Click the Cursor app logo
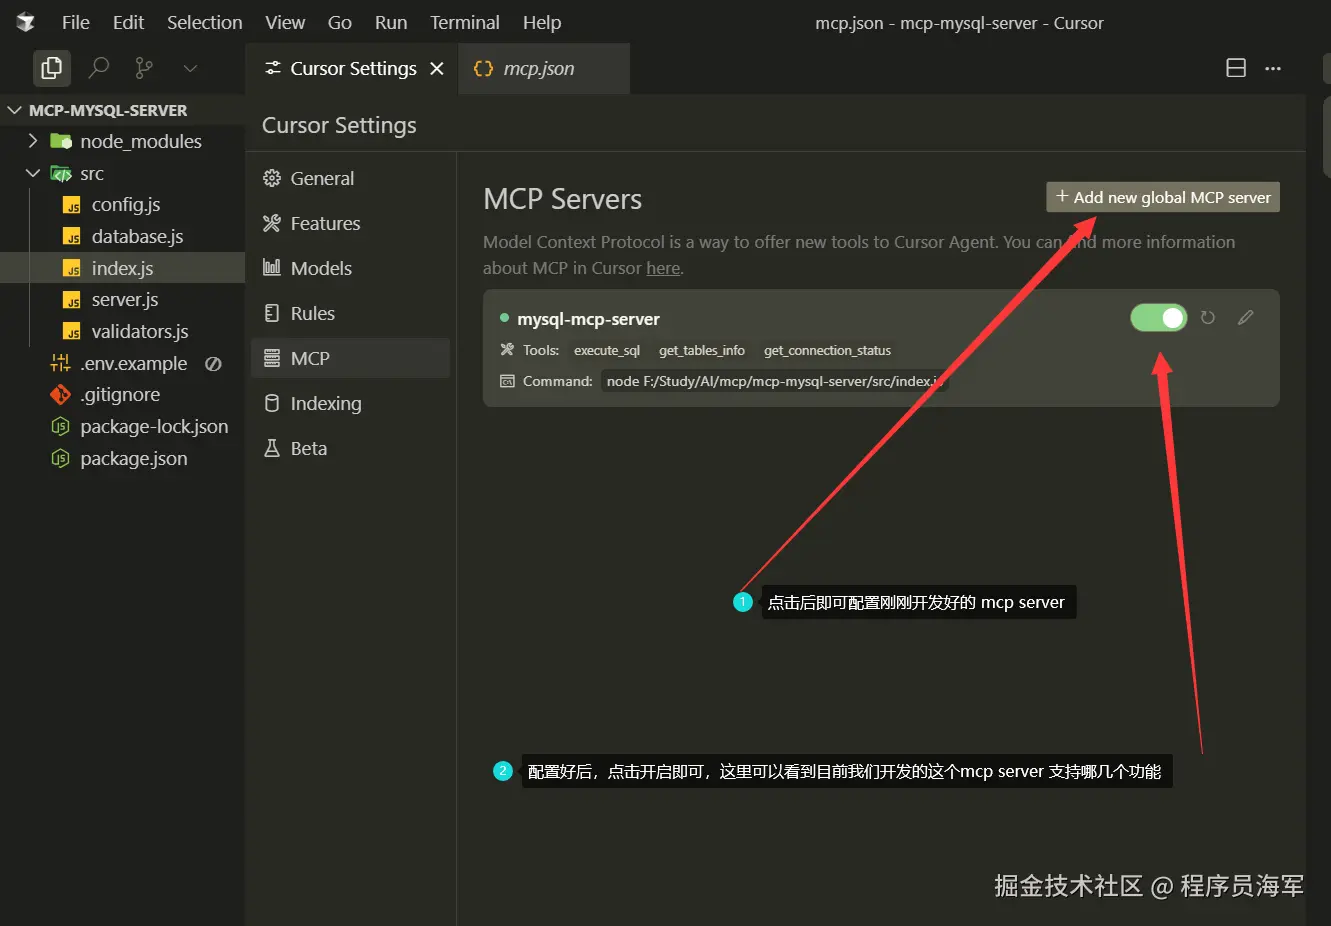This screenshot has width=1331, height=926. (25, 22)
